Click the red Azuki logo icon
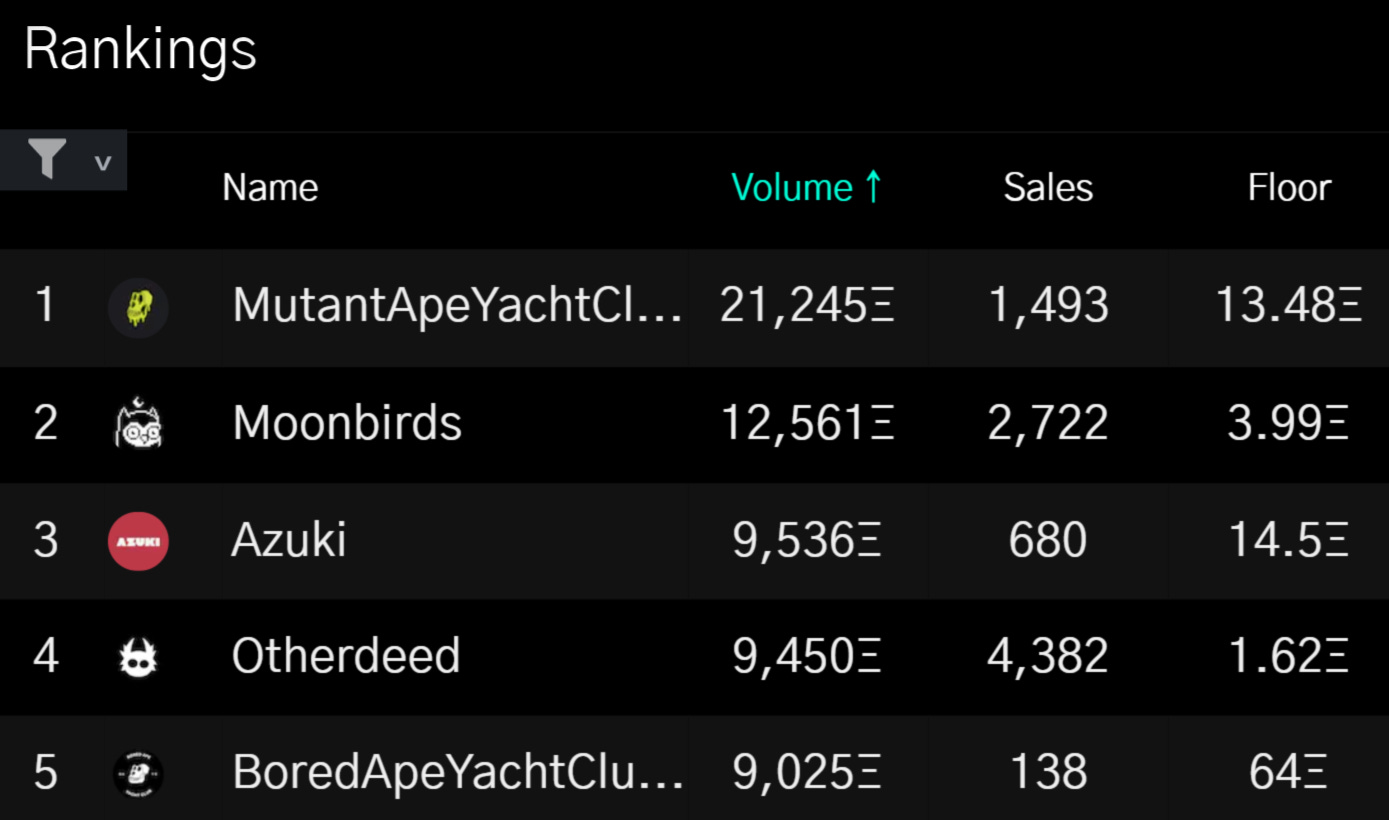Viewport: 1389px width, 820px height. pyautogui.click(x=138, y=540)
